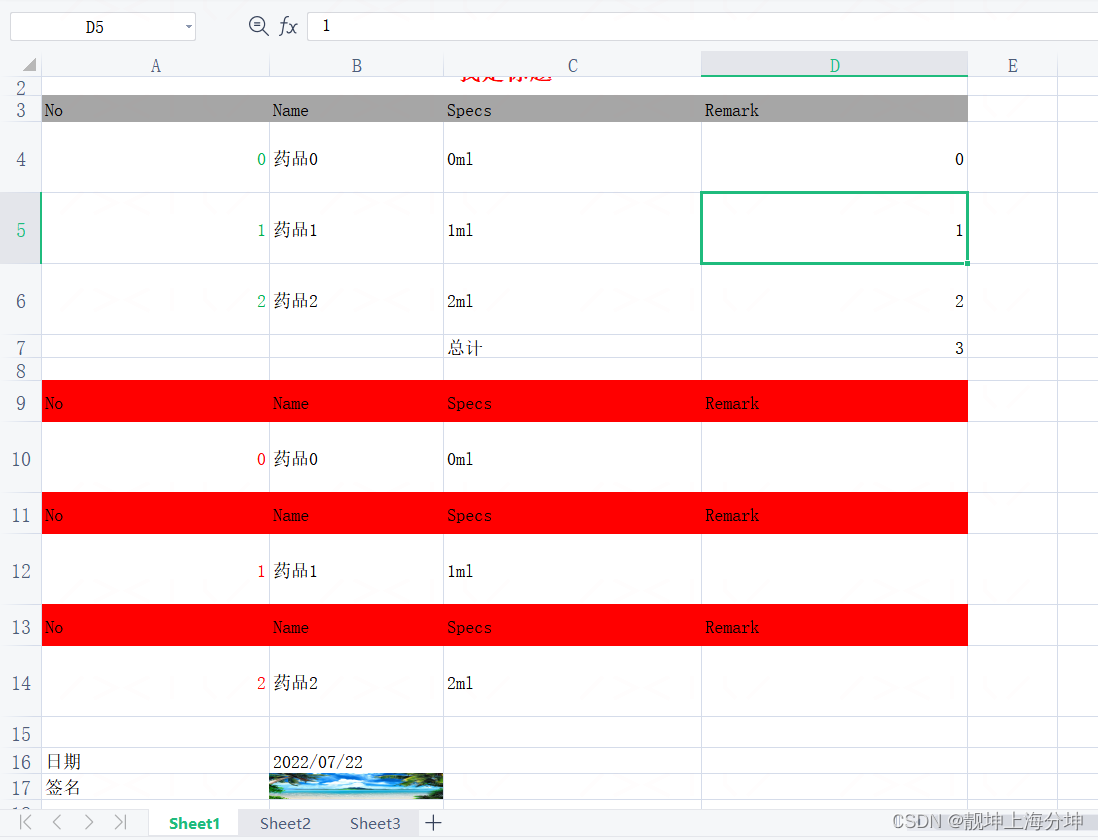The height and width of the screenshot is (840, 1098).
Task: Click the previous sheet arrow icon
Action: (56, 822)
